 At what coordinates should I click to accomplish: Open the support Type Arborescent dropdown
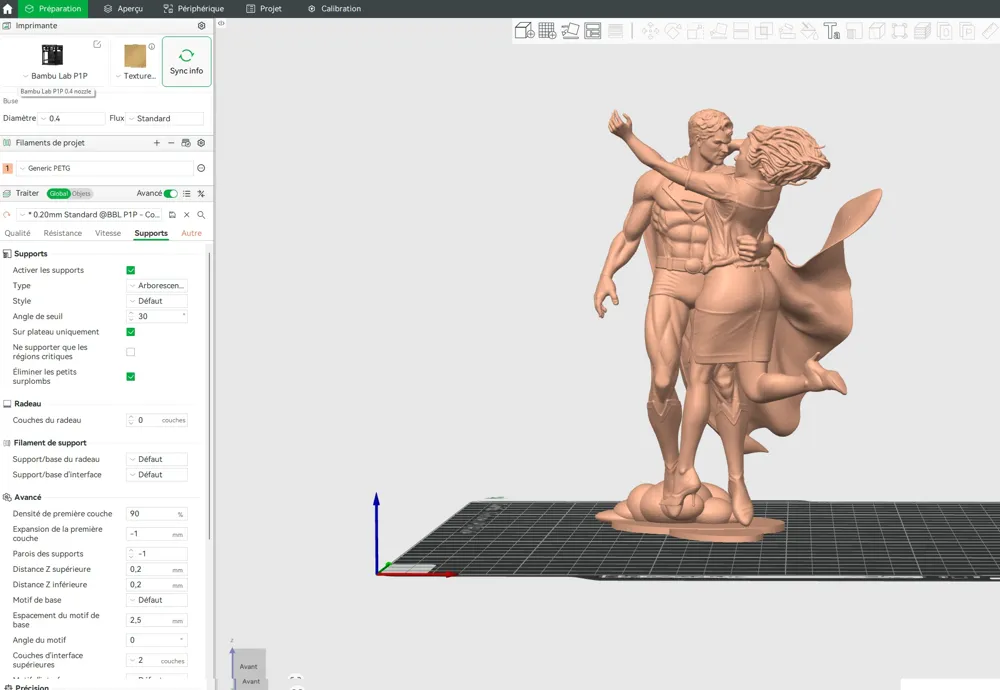tap(157, 286)
